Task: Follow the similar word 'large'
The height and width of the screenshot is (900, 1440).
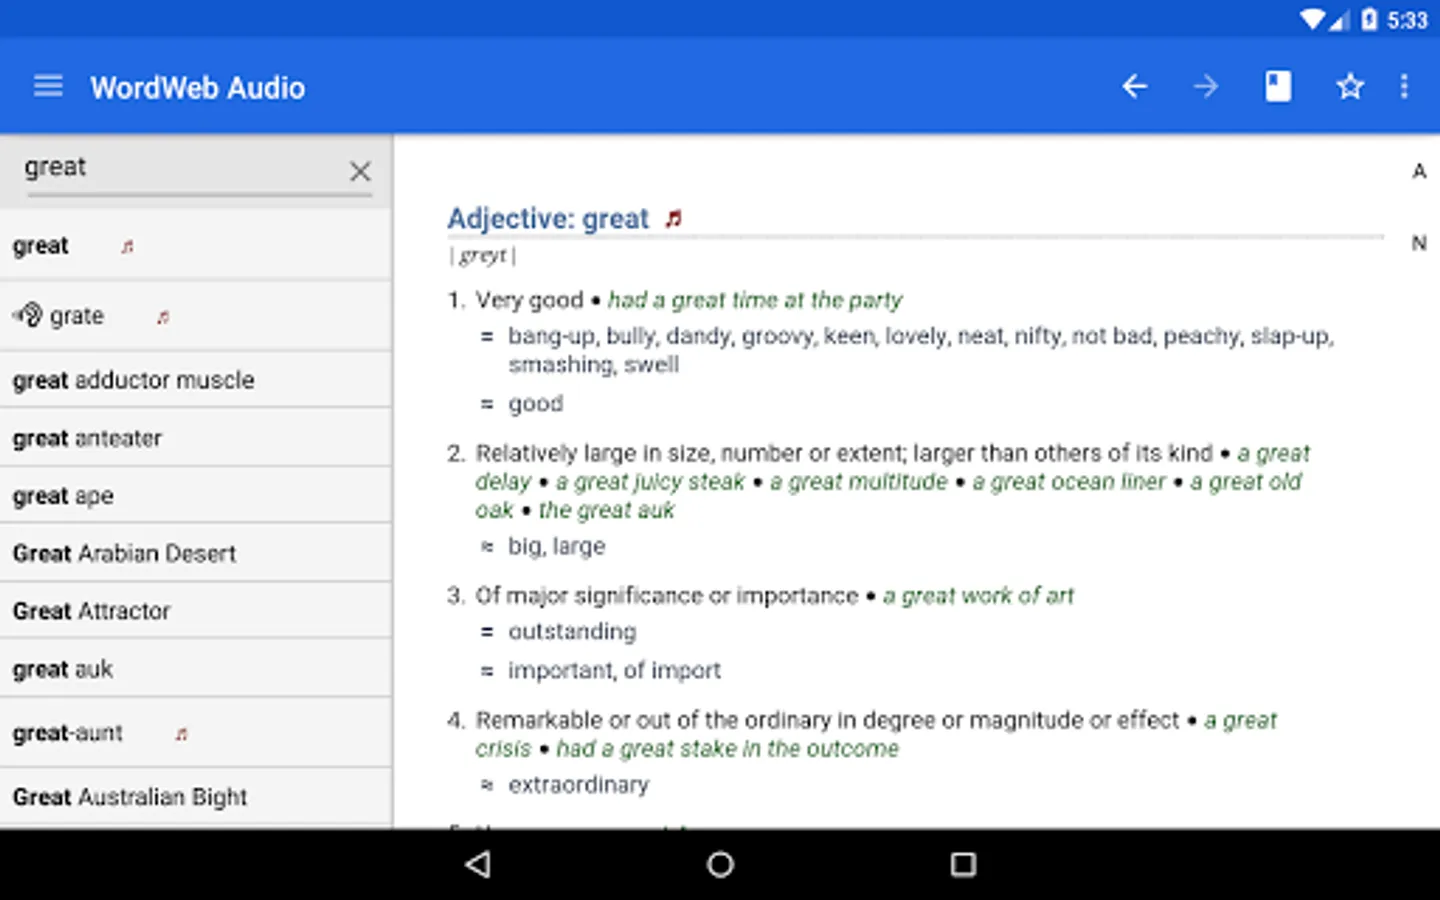Action: coord(578,547)
